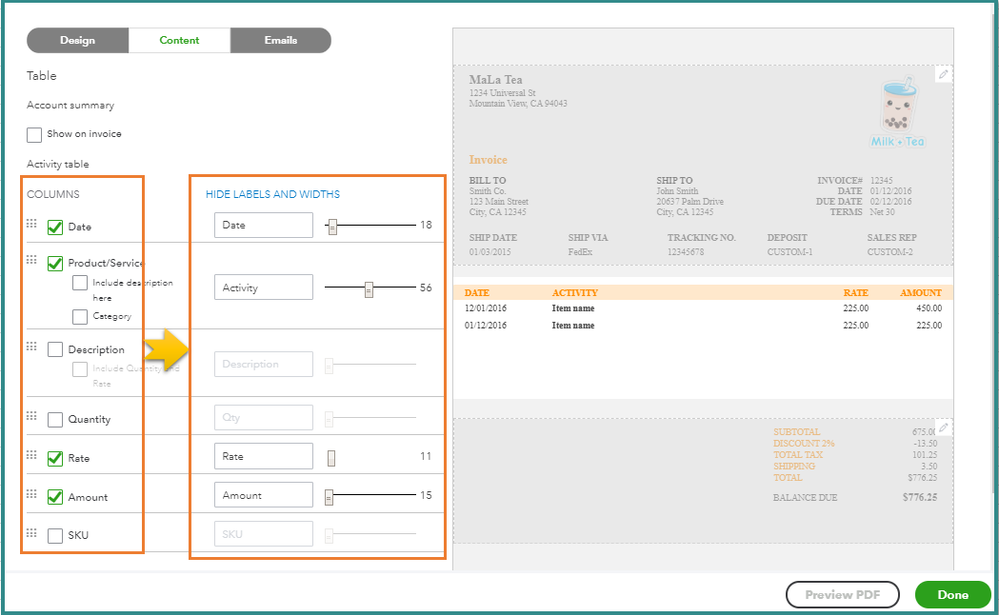The image size is (999, 615).
Task: Grab the Amount row drag handle
Action: [31, 494]
